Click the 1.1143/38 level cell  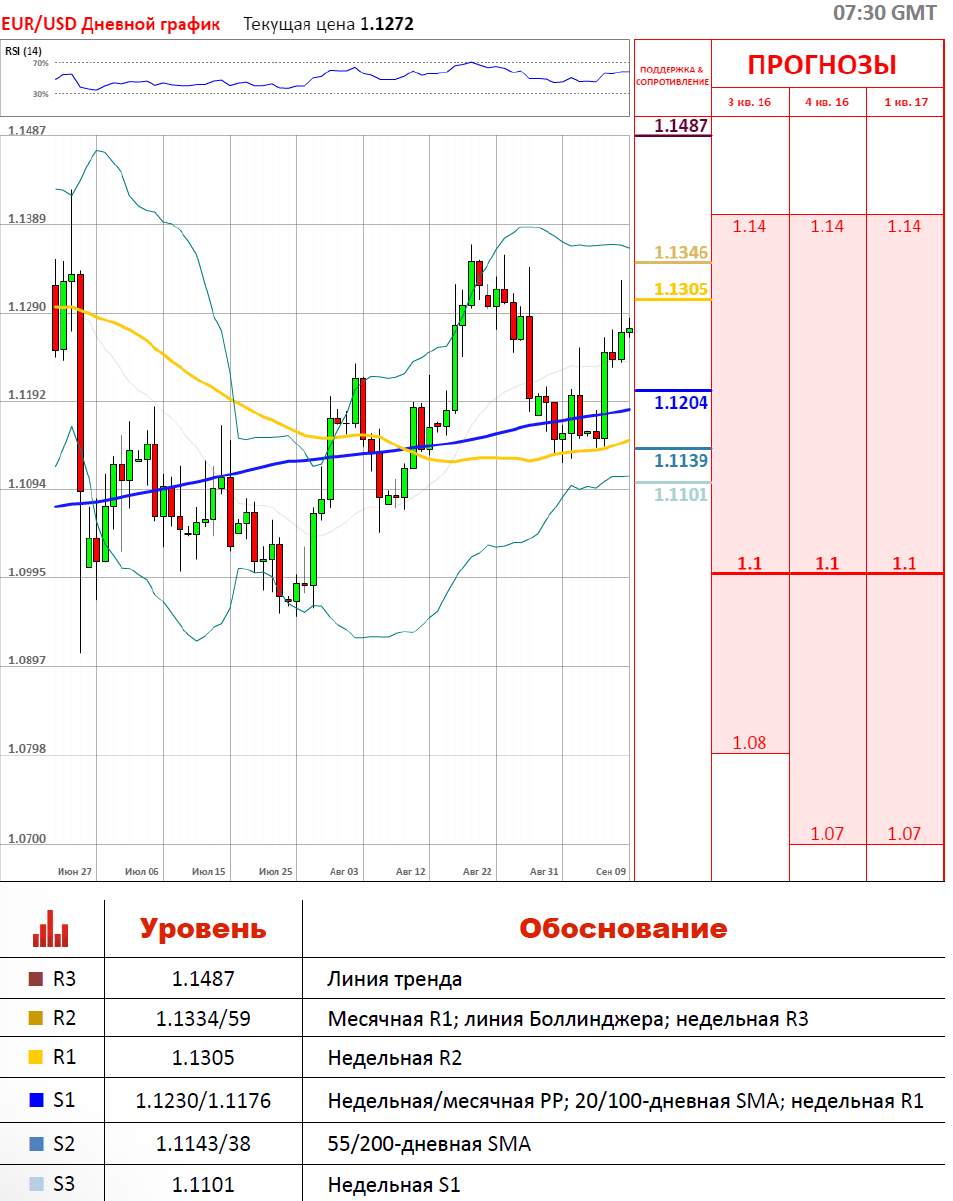pos(203,1144)
